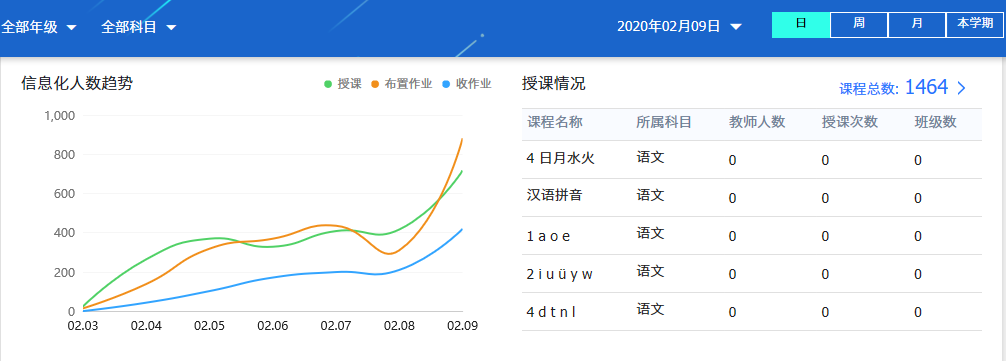This screenshot has height=361, width=1006.
Task: Click the 班级数 column header
Action: (x=935, y=122)
